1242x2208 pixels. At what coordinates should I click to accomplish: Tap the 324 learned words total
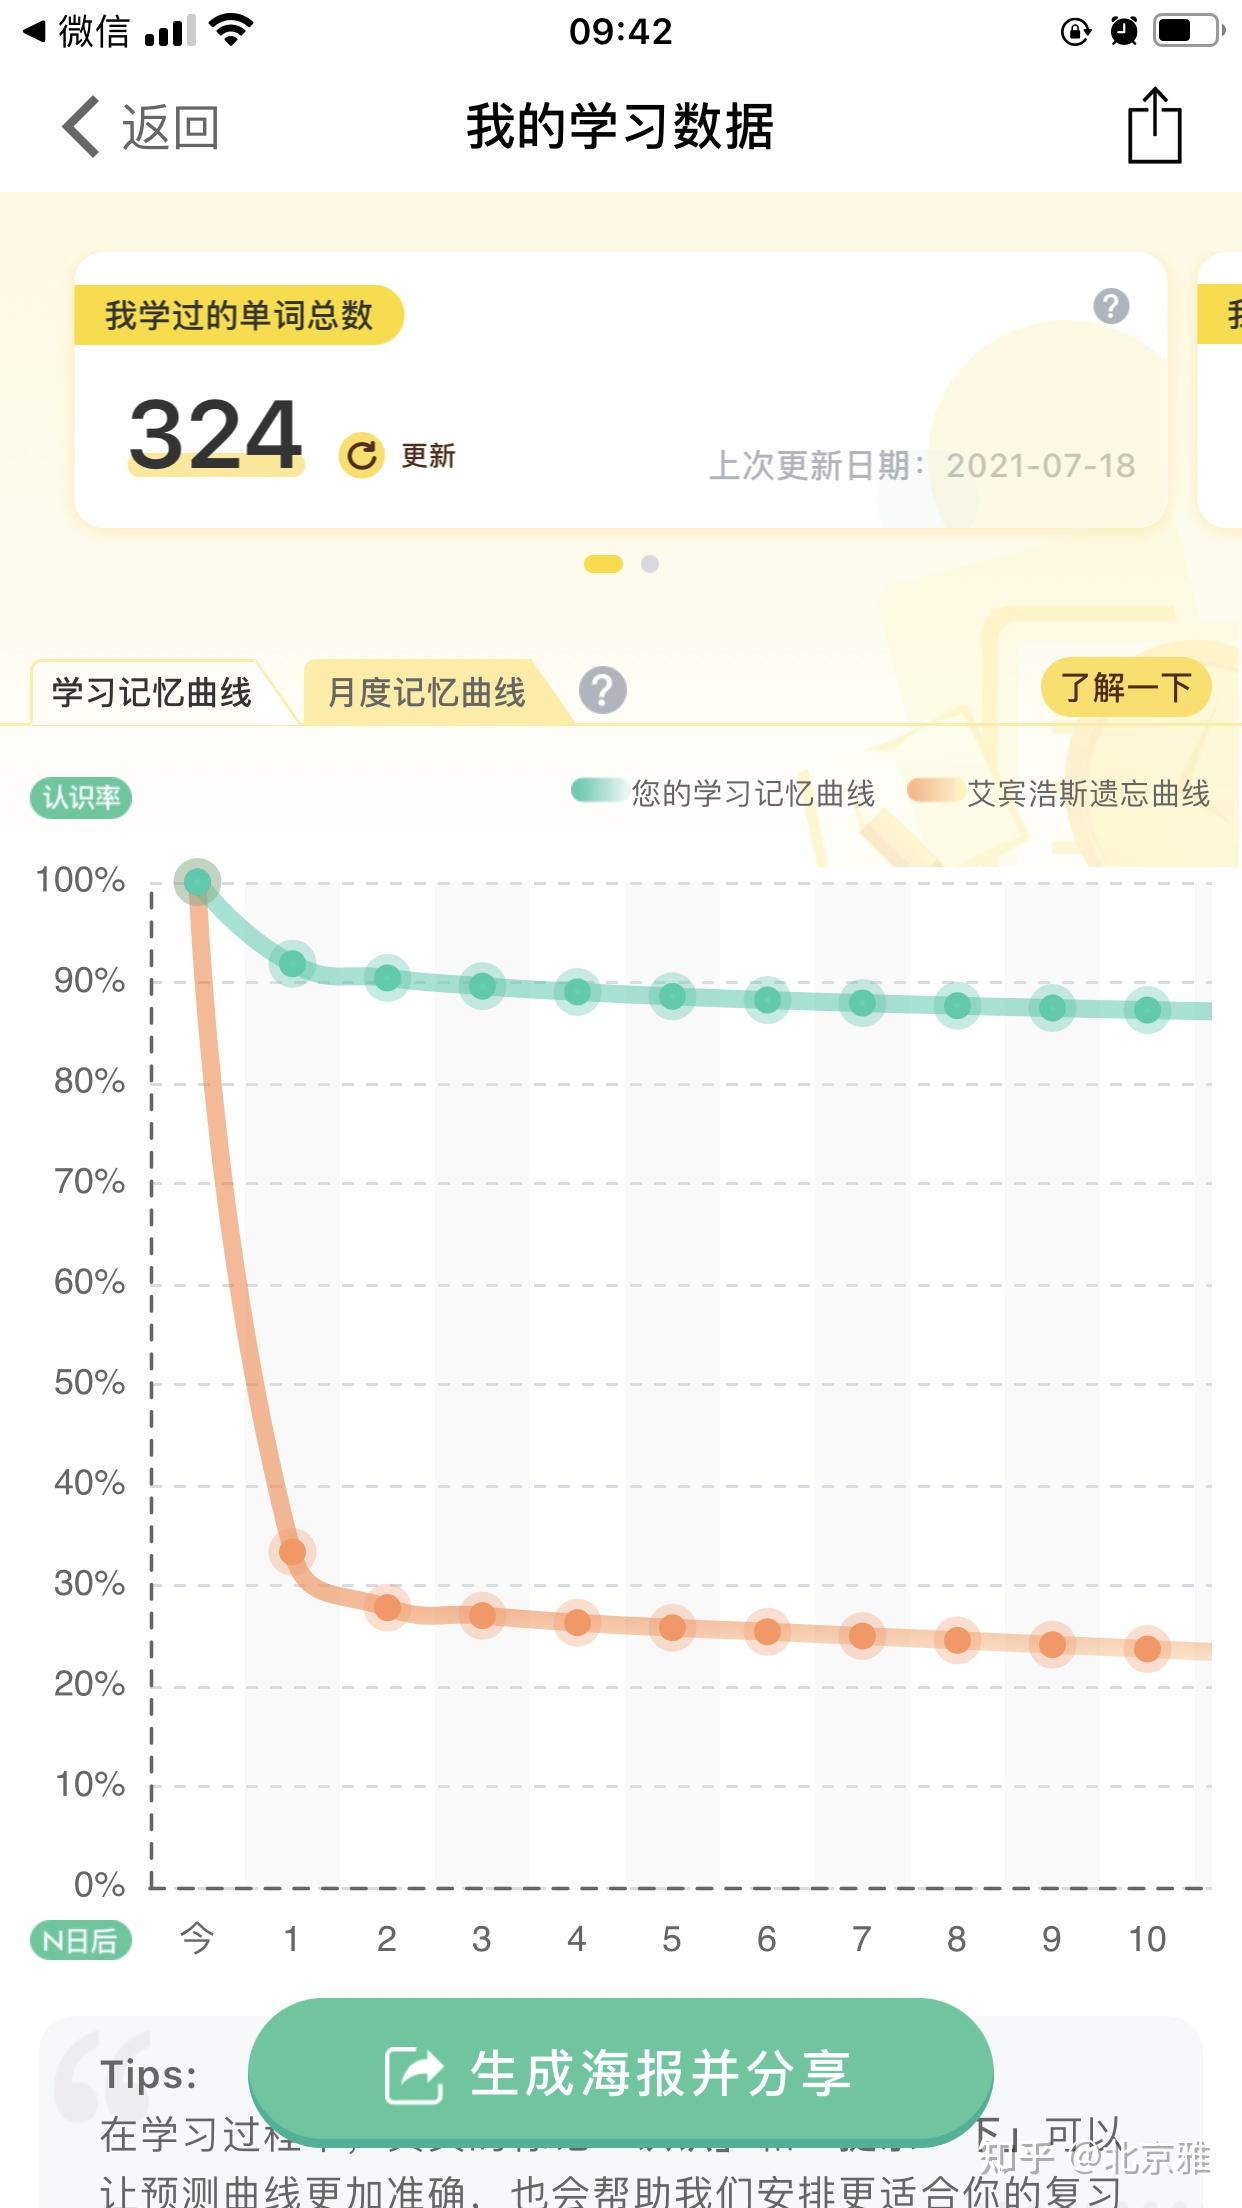pos(215,434)
